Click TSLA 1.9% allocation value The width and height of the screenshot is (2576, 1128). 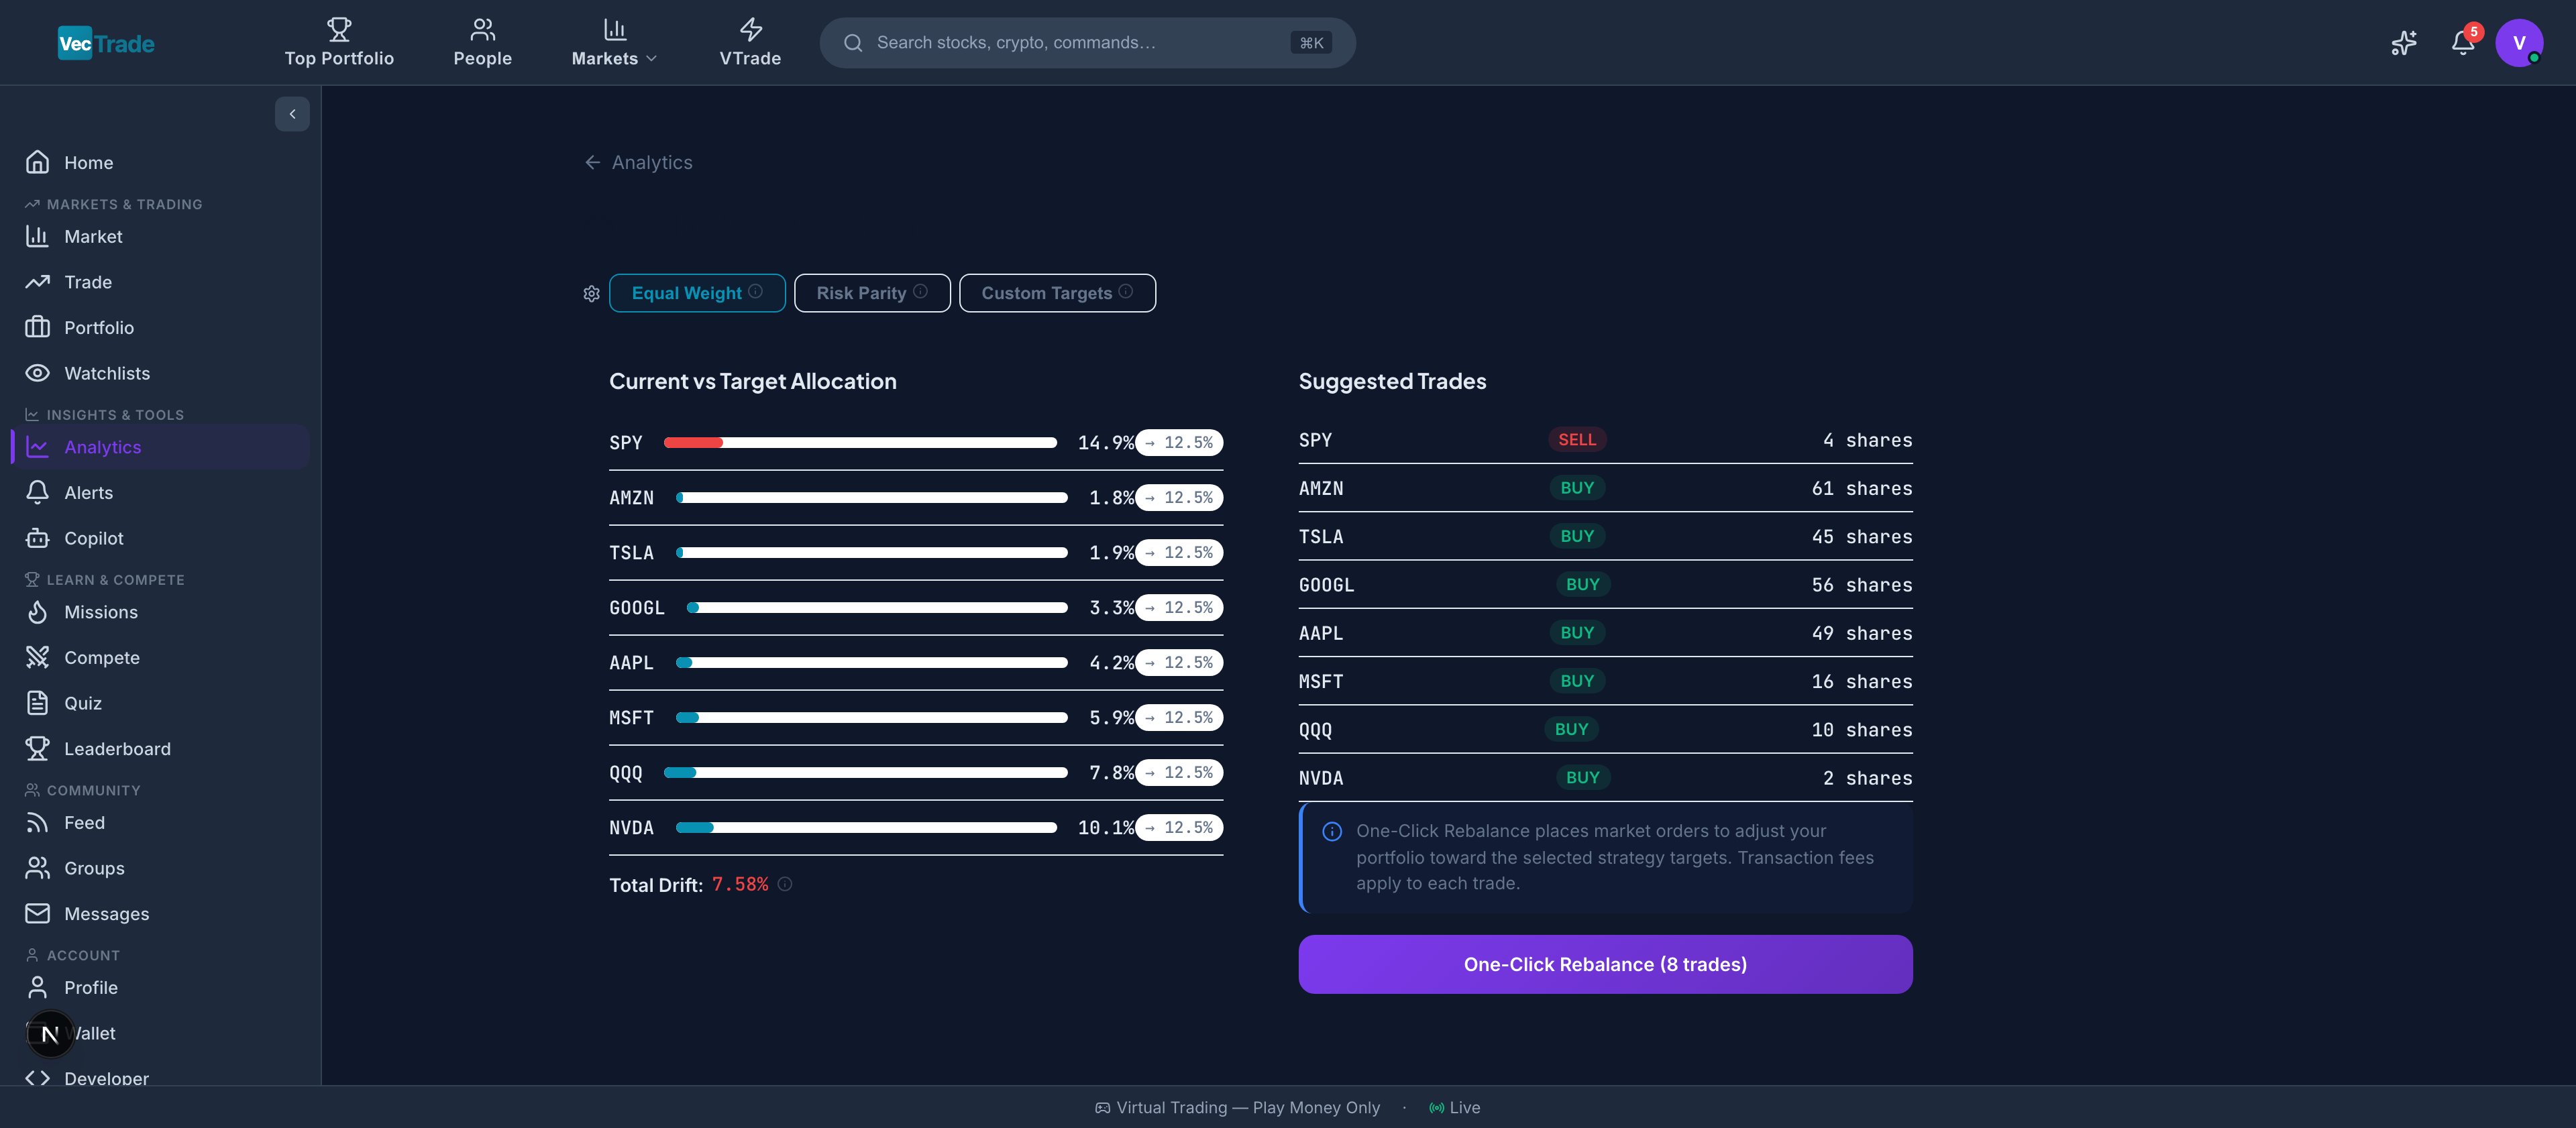(x=1111, y=552)
